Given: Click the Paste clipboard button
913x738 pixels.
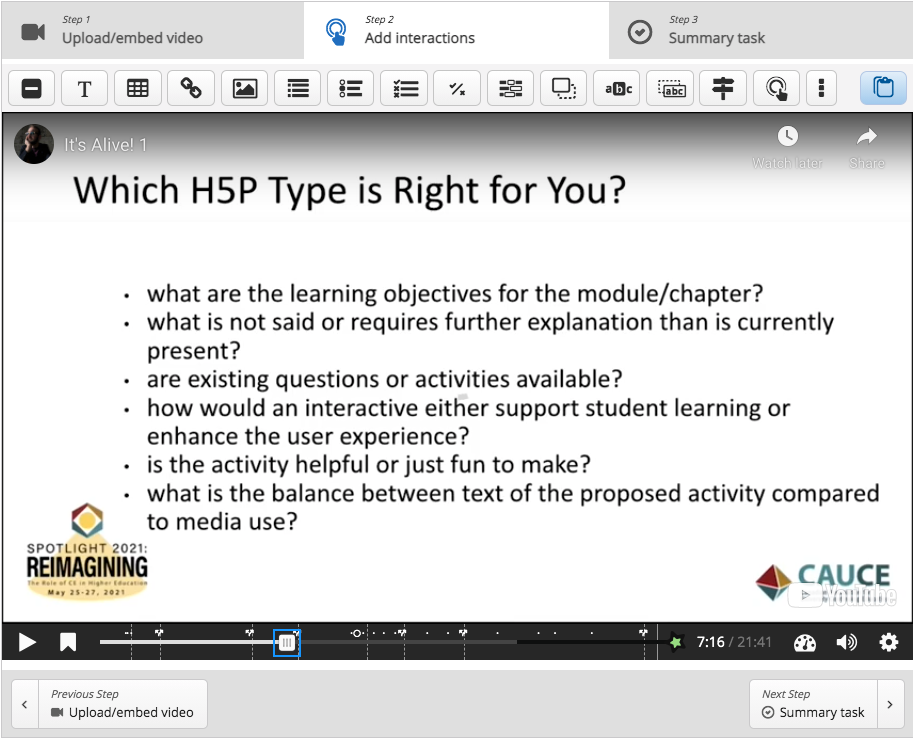Looking at the screenshot, I should 883,88.
